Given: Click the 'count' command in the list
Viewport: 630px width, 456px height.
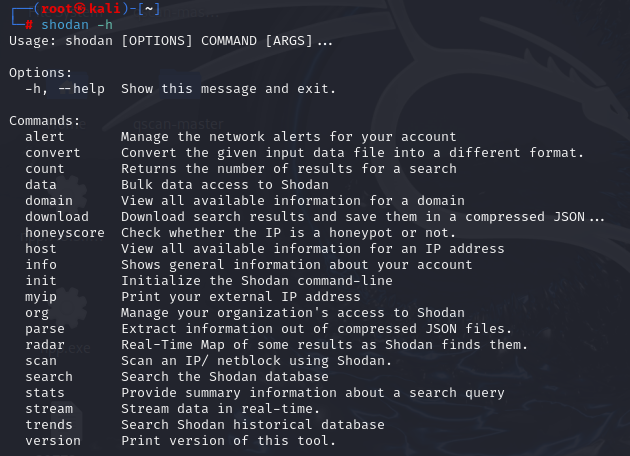Looking at the screenshot, I should click(x=45, y=169).
